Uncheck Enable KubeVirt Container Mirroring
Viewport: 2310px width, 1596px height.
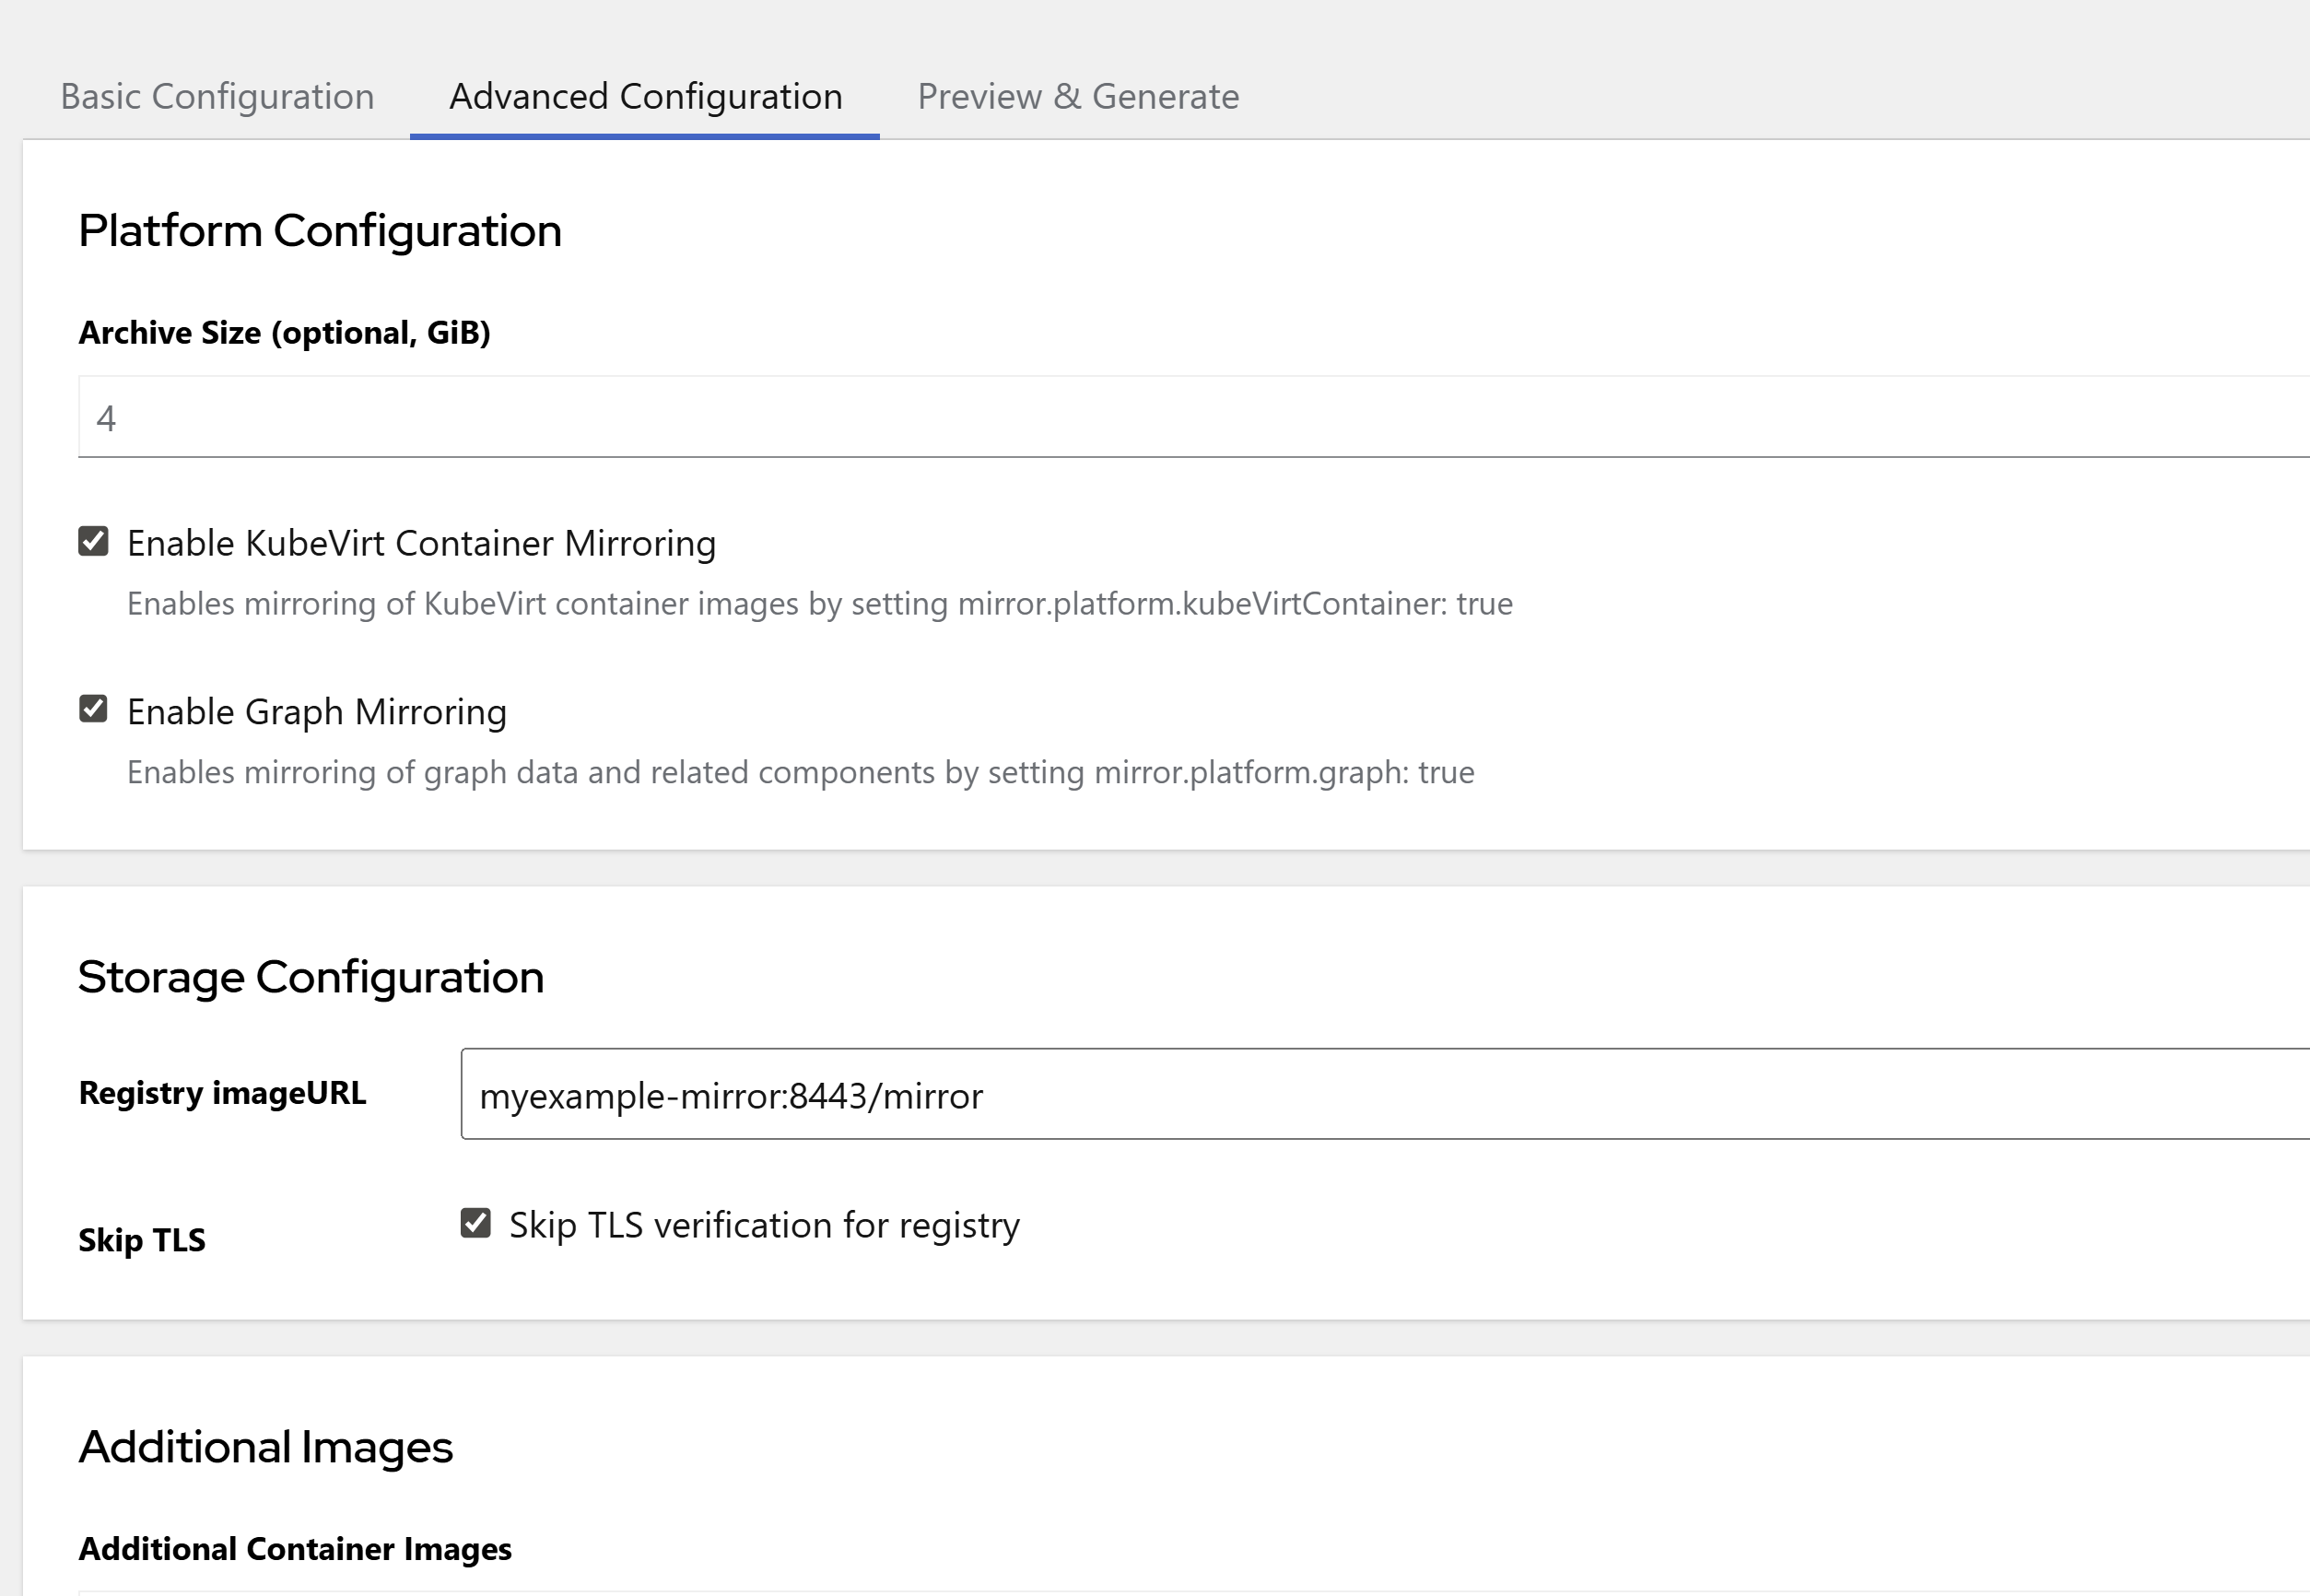[x=93, y=542]
